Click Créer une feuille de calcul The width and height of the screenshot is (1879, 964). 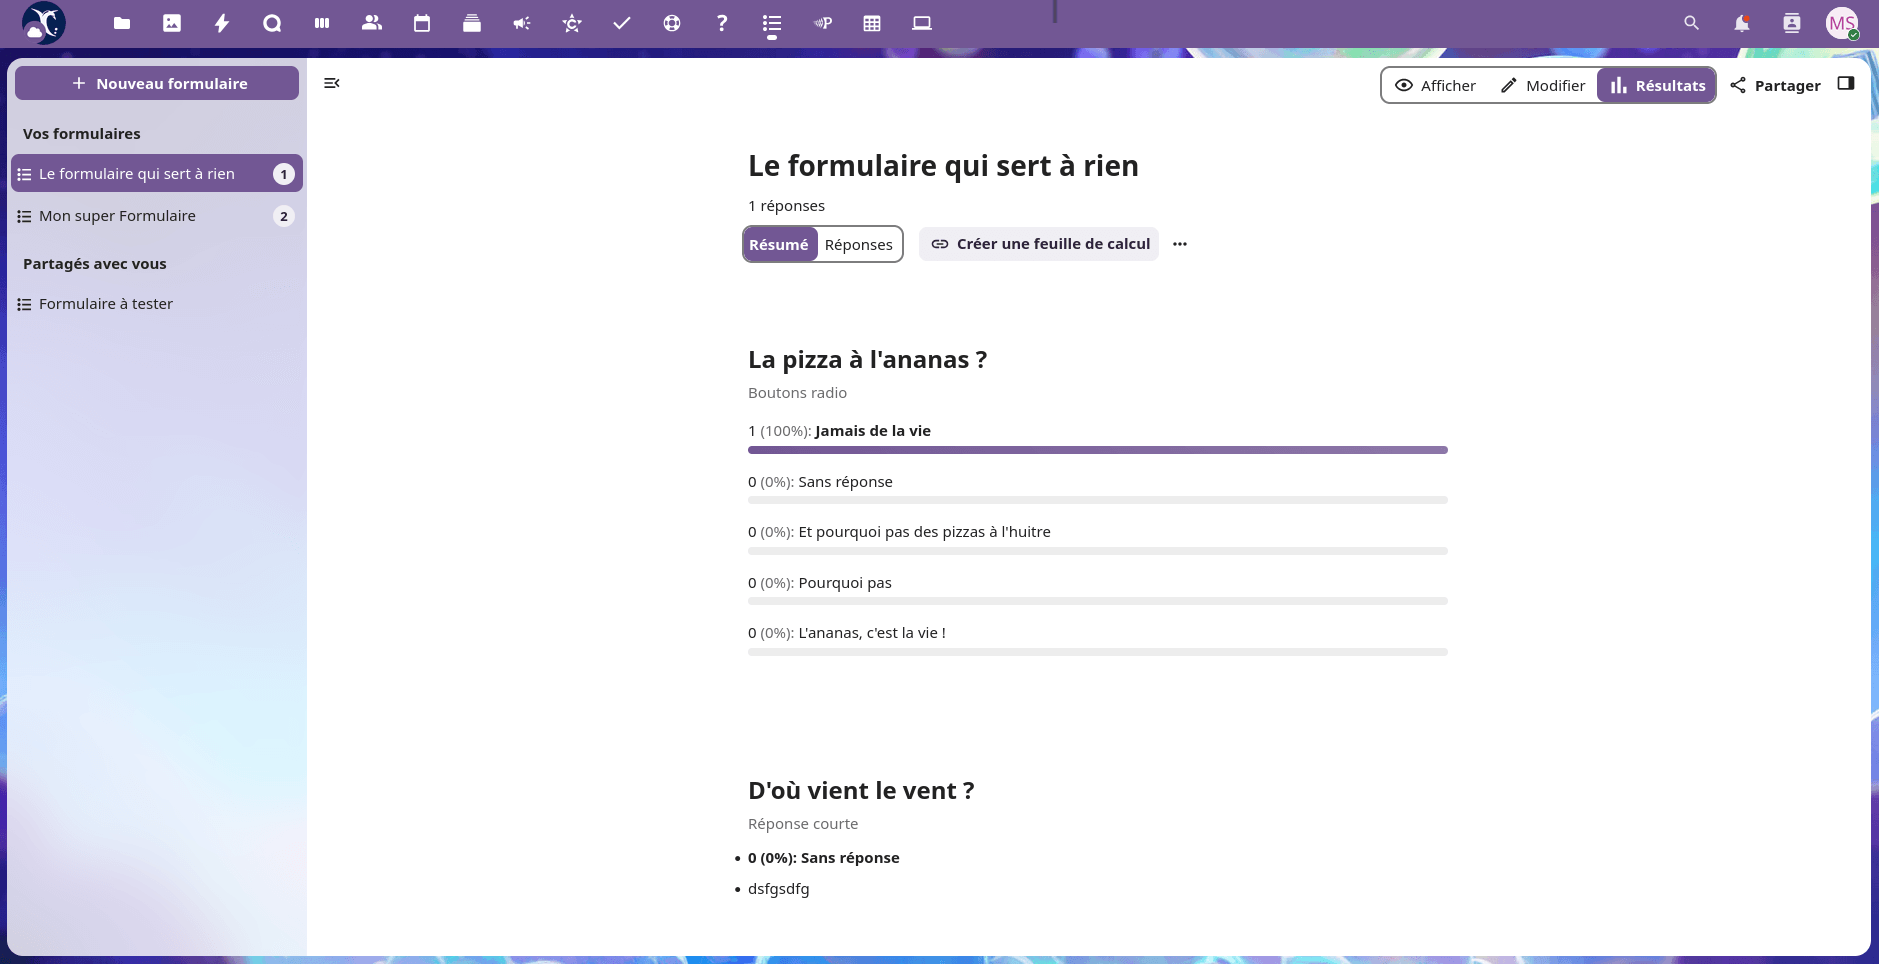(x=1039, y=244)
